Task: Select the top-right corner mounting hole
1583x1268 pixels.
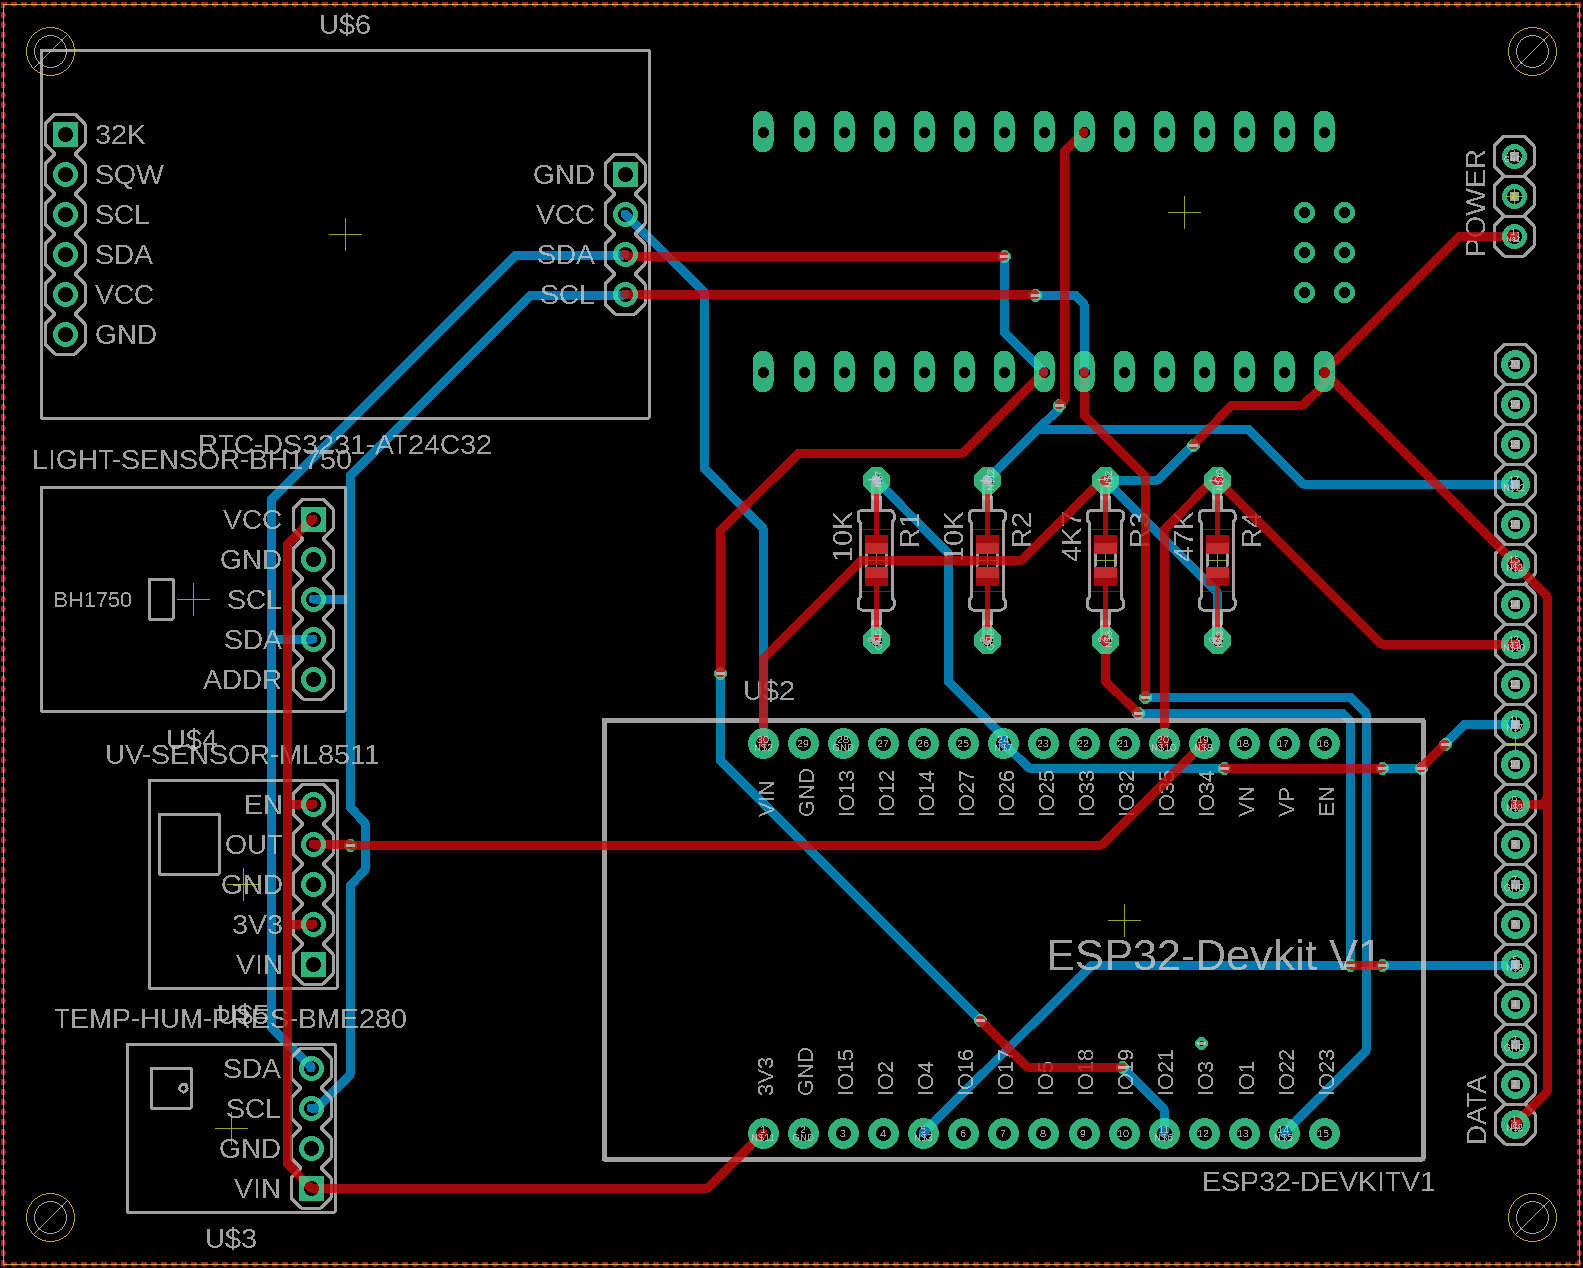Action: coord(1531,50)
